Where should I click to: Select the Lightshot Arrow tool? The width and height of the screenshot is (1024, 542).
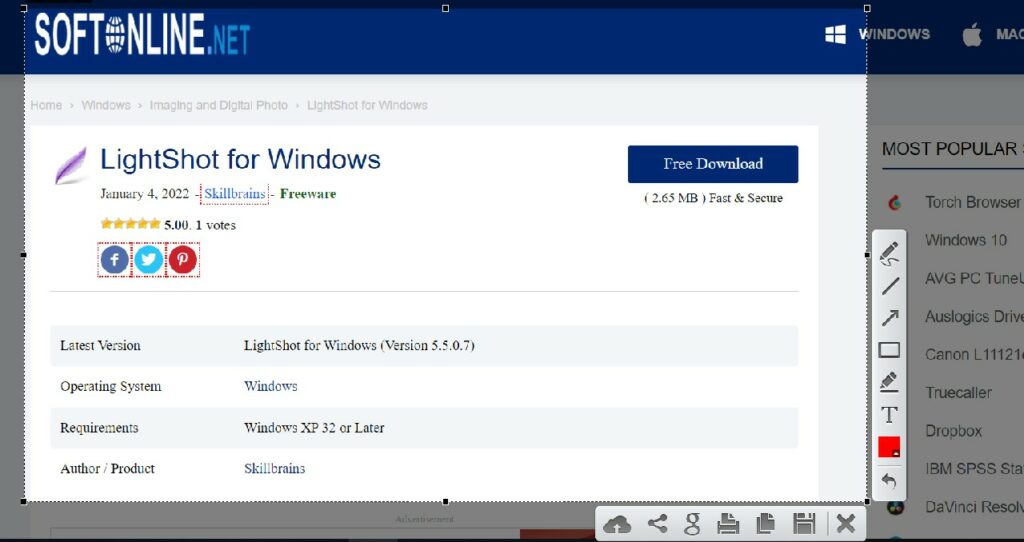(889, 317)
